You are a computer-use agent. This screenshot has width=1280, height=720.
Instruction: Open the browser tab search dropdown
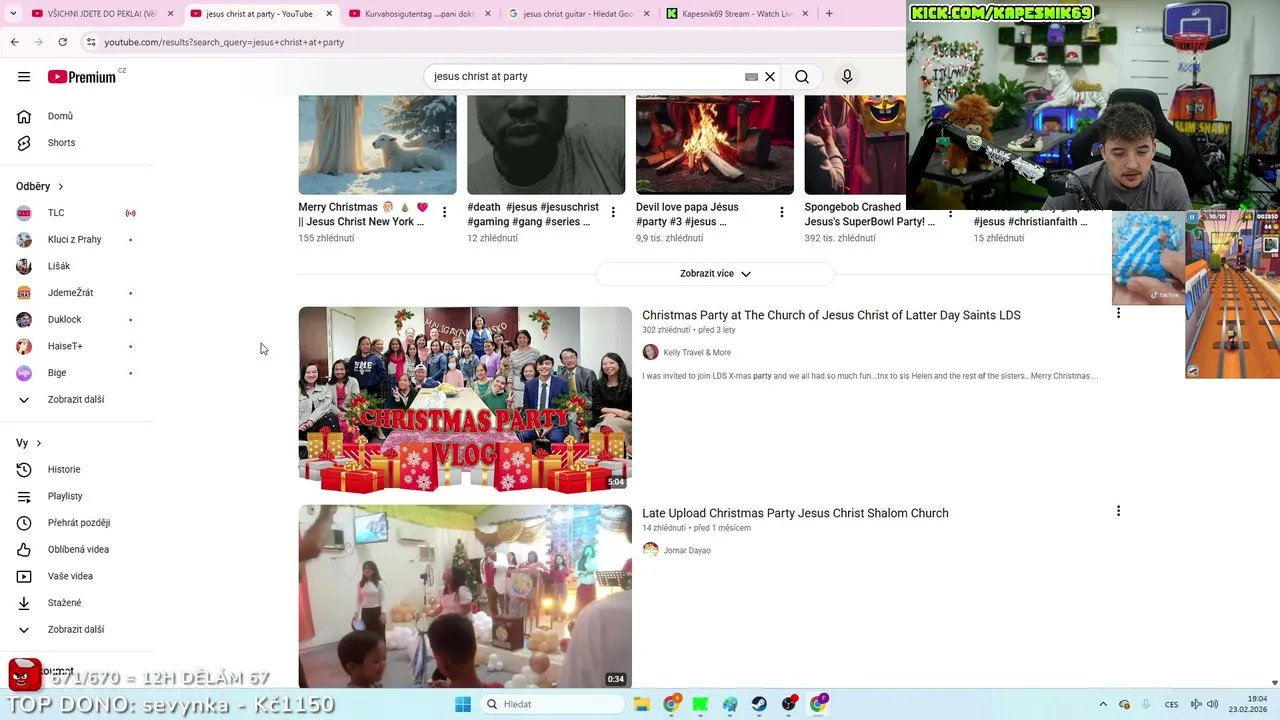click(13, 14)
